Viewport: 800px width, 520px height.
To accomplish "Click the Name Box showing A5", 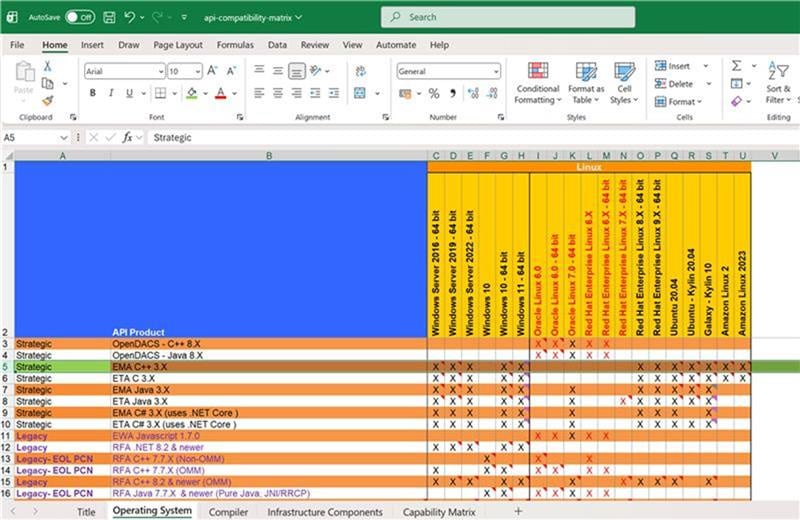I will tap(31, 137).
